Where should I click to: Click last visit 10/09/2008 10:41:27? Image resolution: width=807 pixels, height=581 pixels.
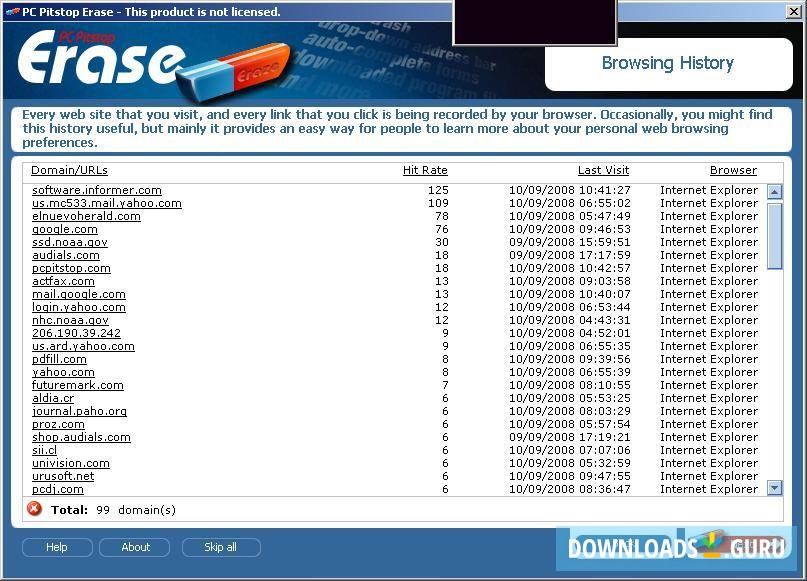pyautogui.click(x=570, y=190)
